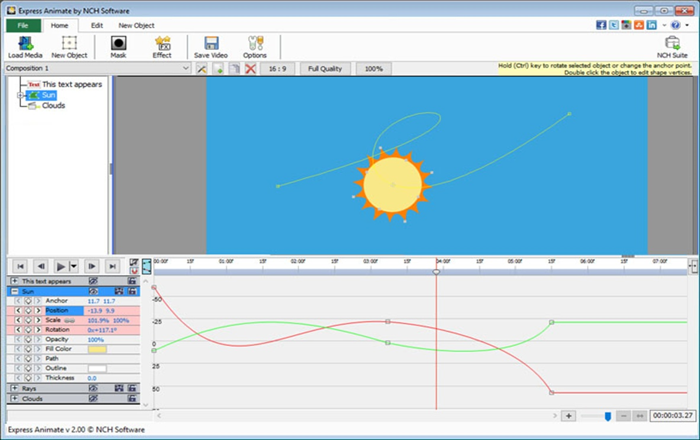The image size is (700, 440).
Task: Click the Position value -13.9
Action: click(95, 311)
